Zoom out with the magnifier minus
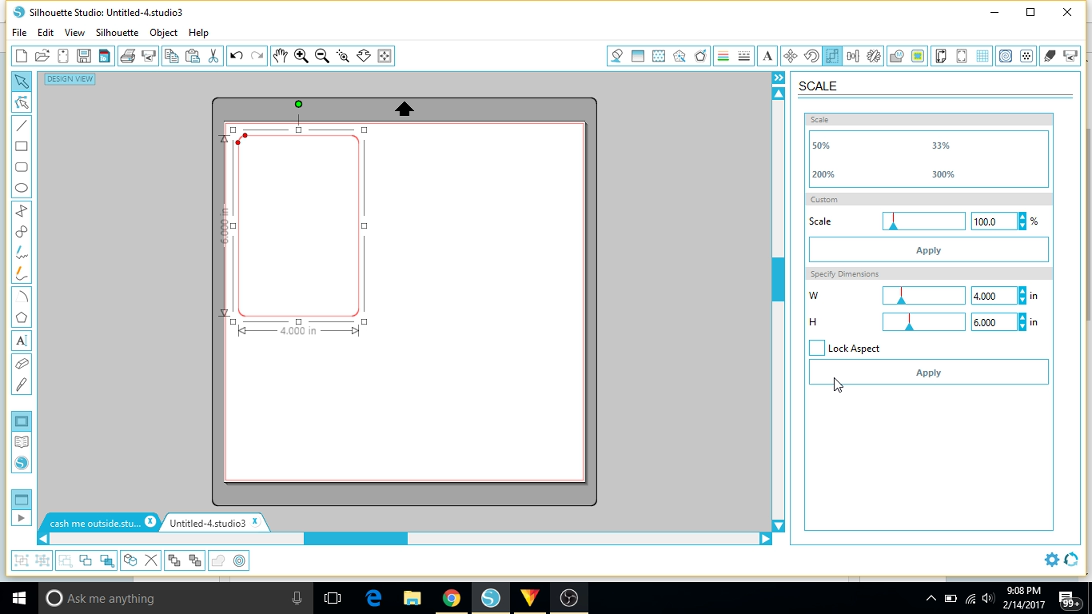 (322, 56)
